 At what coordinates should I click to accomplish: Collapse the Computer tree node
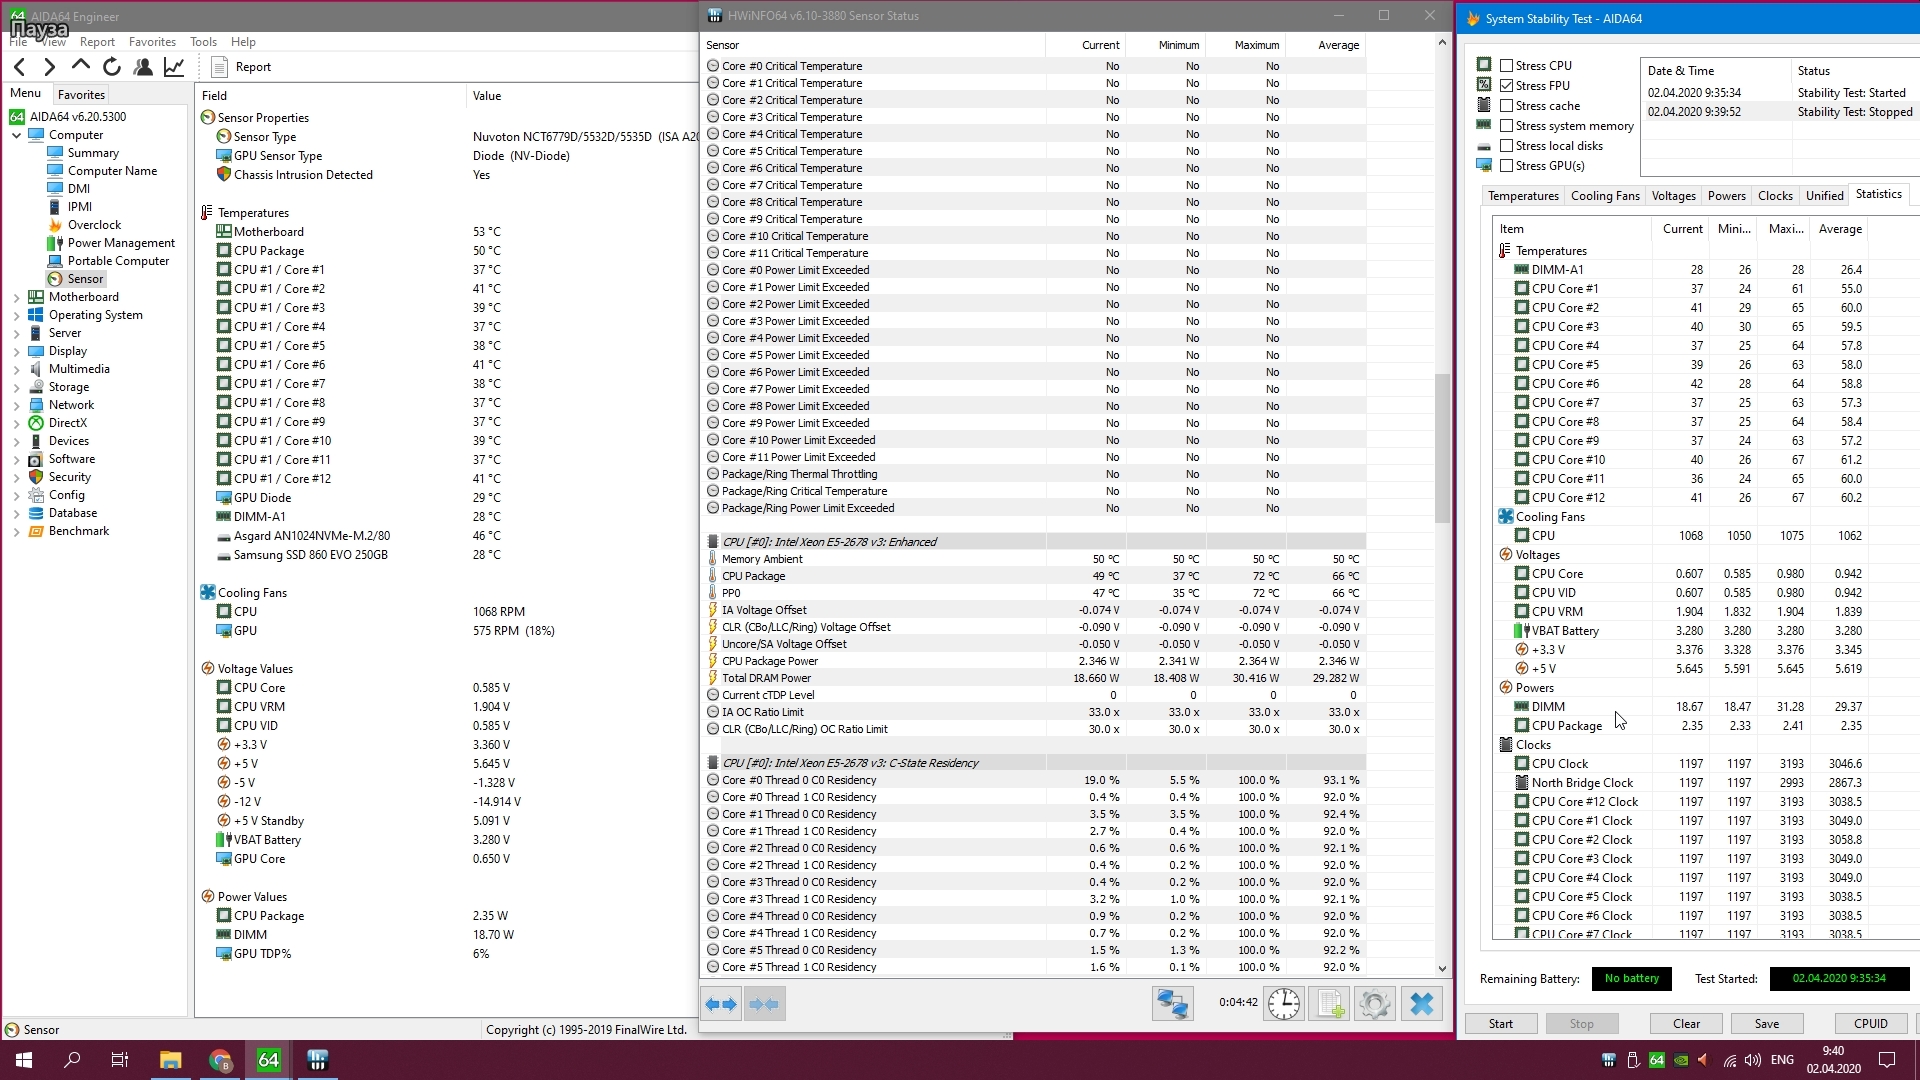[16, 135]
